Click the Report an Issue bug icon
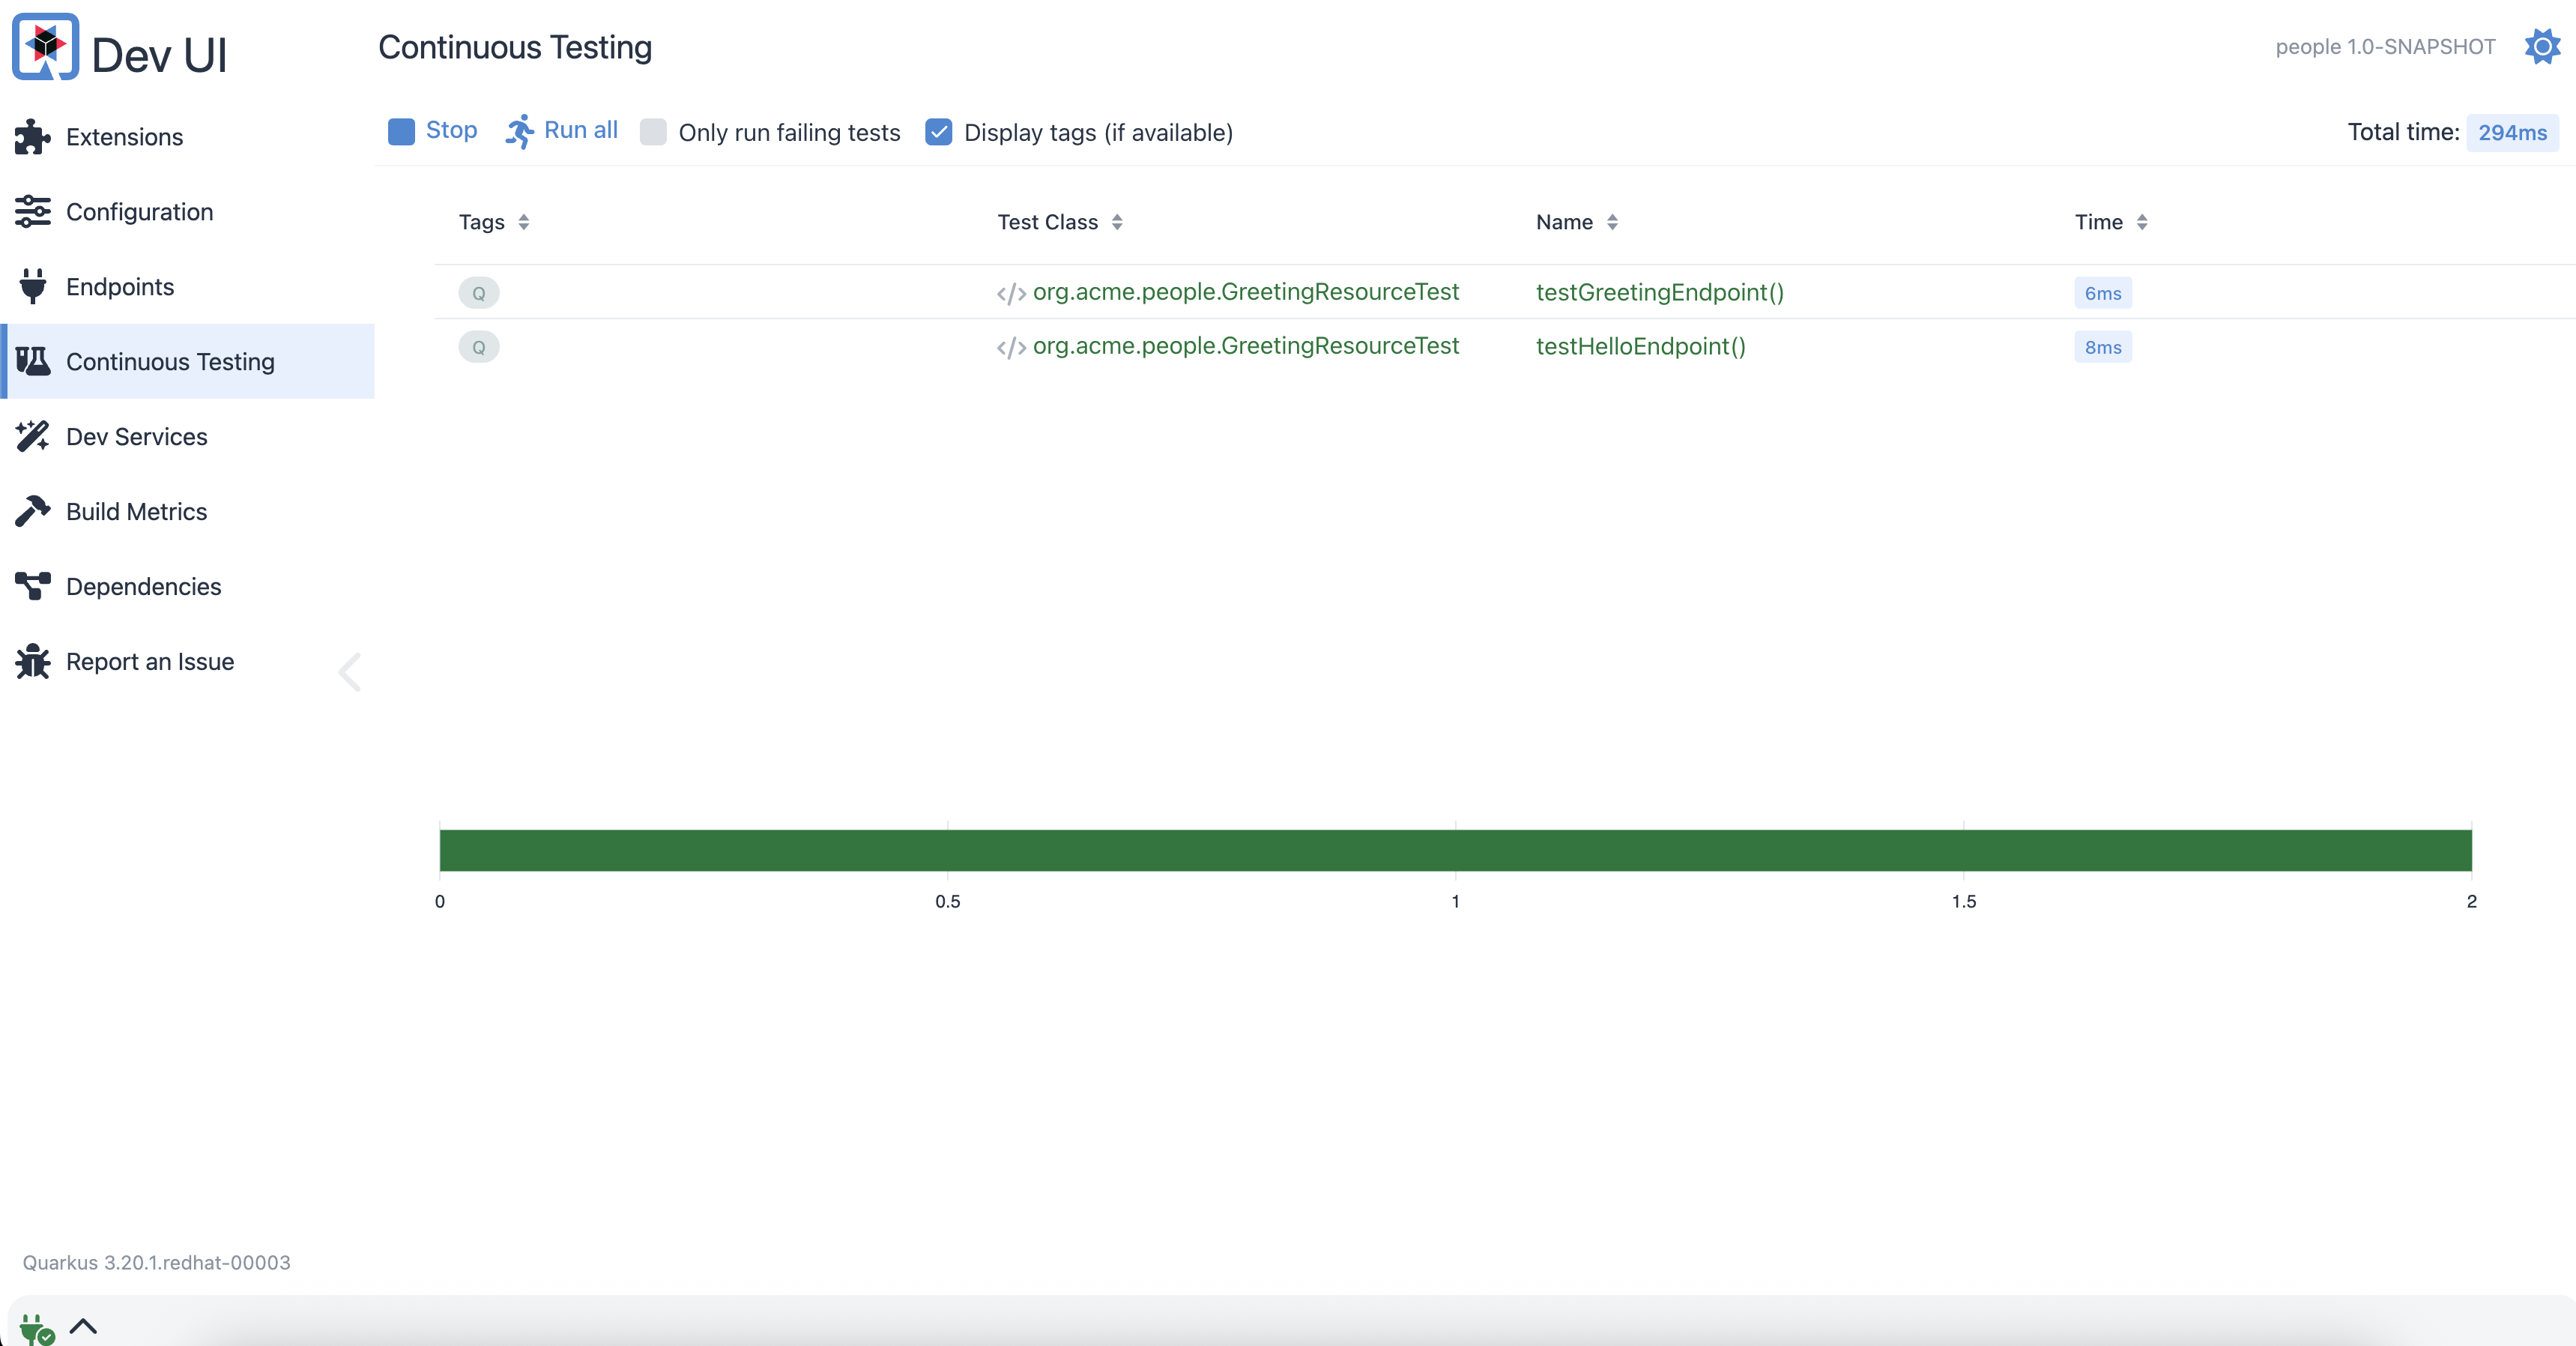This screenshot has height=1346, width=2576. pos(32,661)
